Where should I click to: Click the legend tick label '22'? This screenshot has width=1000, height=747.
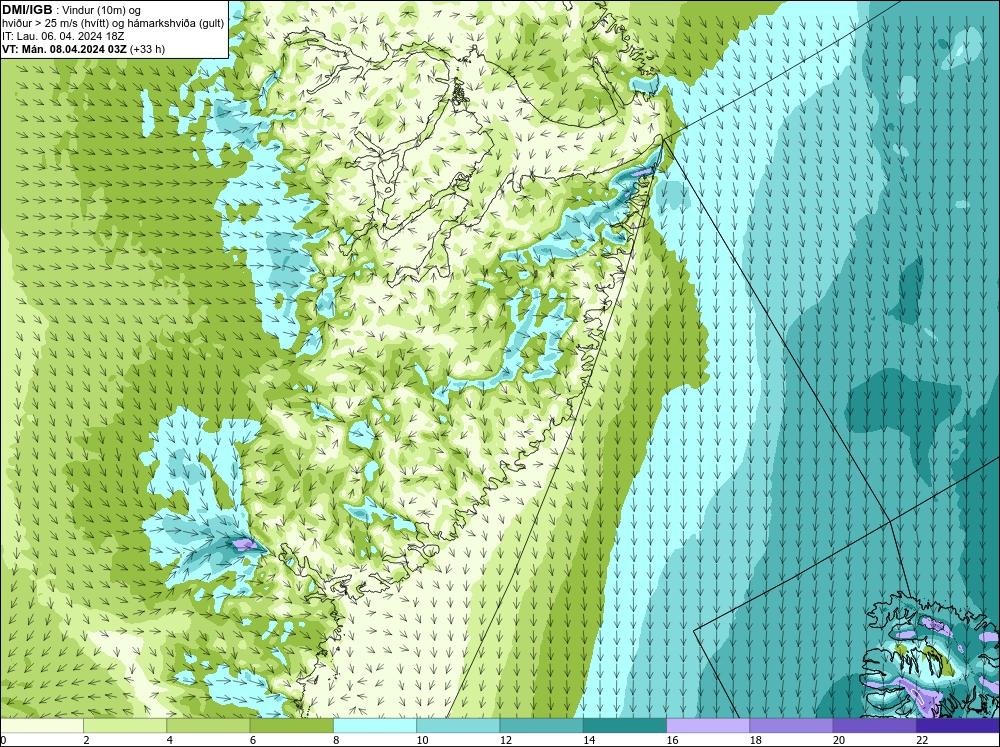[922, 740]
